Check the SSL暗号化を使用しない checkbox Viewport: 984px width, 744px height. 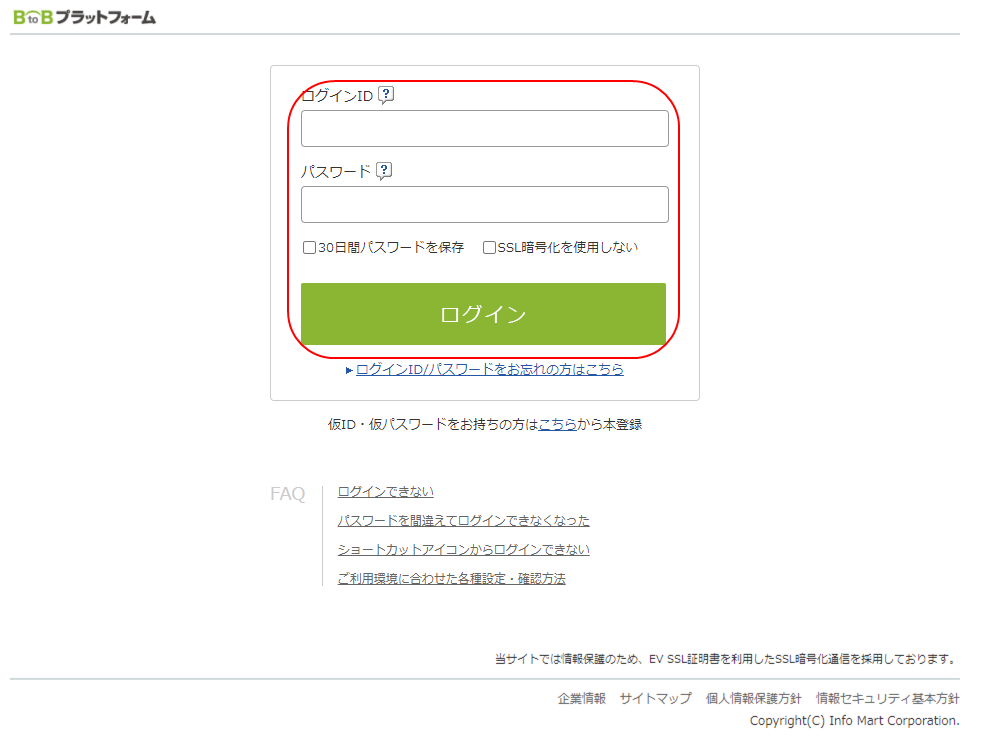click(x=490, y=248)
